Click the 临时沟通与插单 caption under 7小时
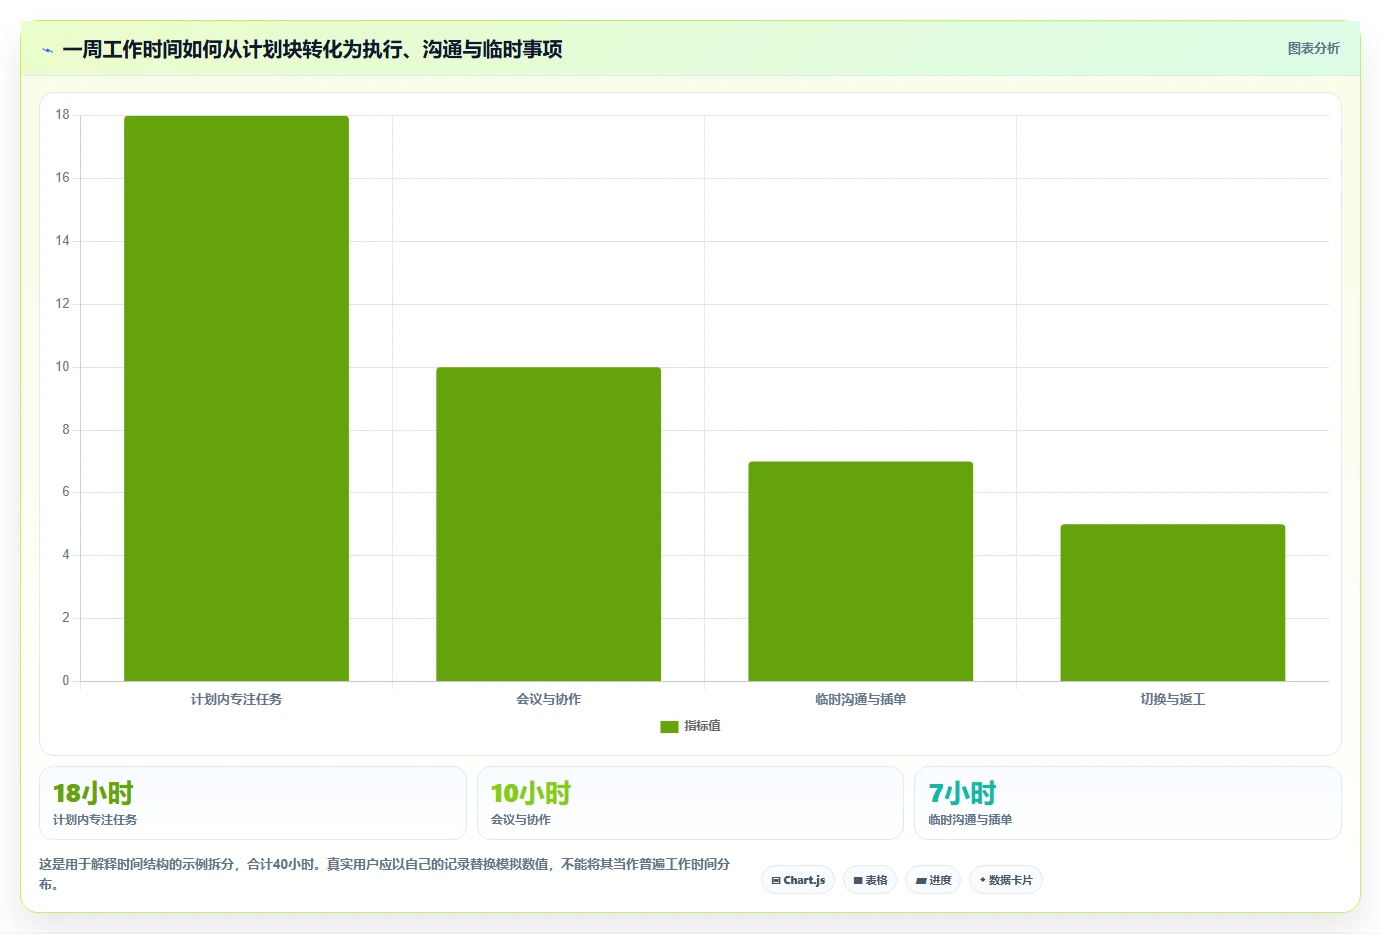 pos(970,820)
